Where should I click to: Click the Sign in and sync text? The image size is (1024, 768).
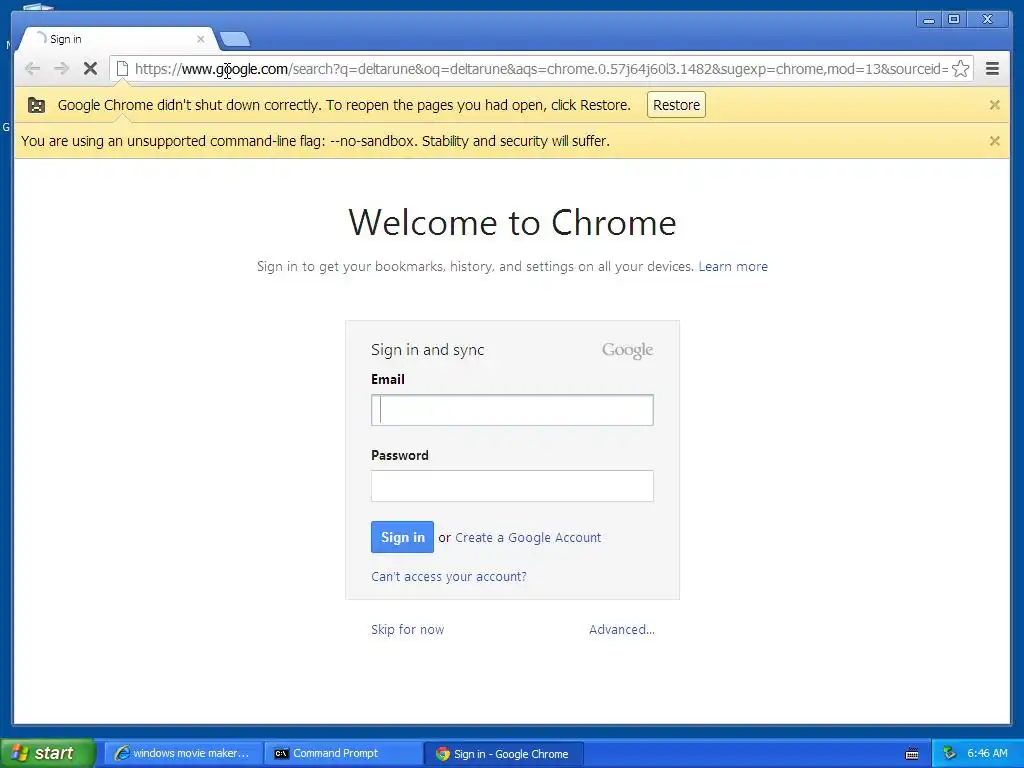(428, 350)
